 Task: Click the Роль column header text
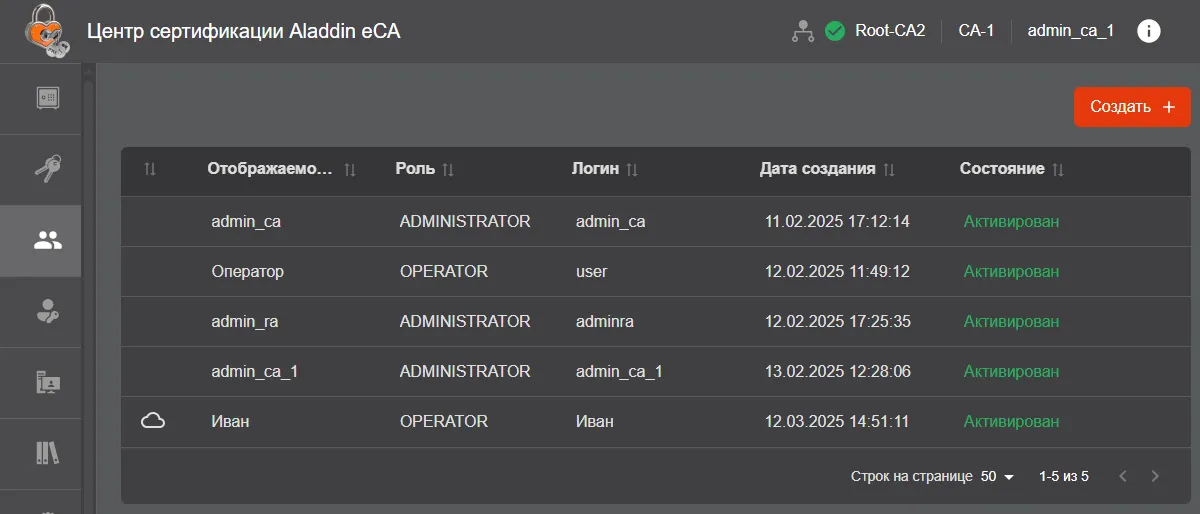click(x=415, y=169)
